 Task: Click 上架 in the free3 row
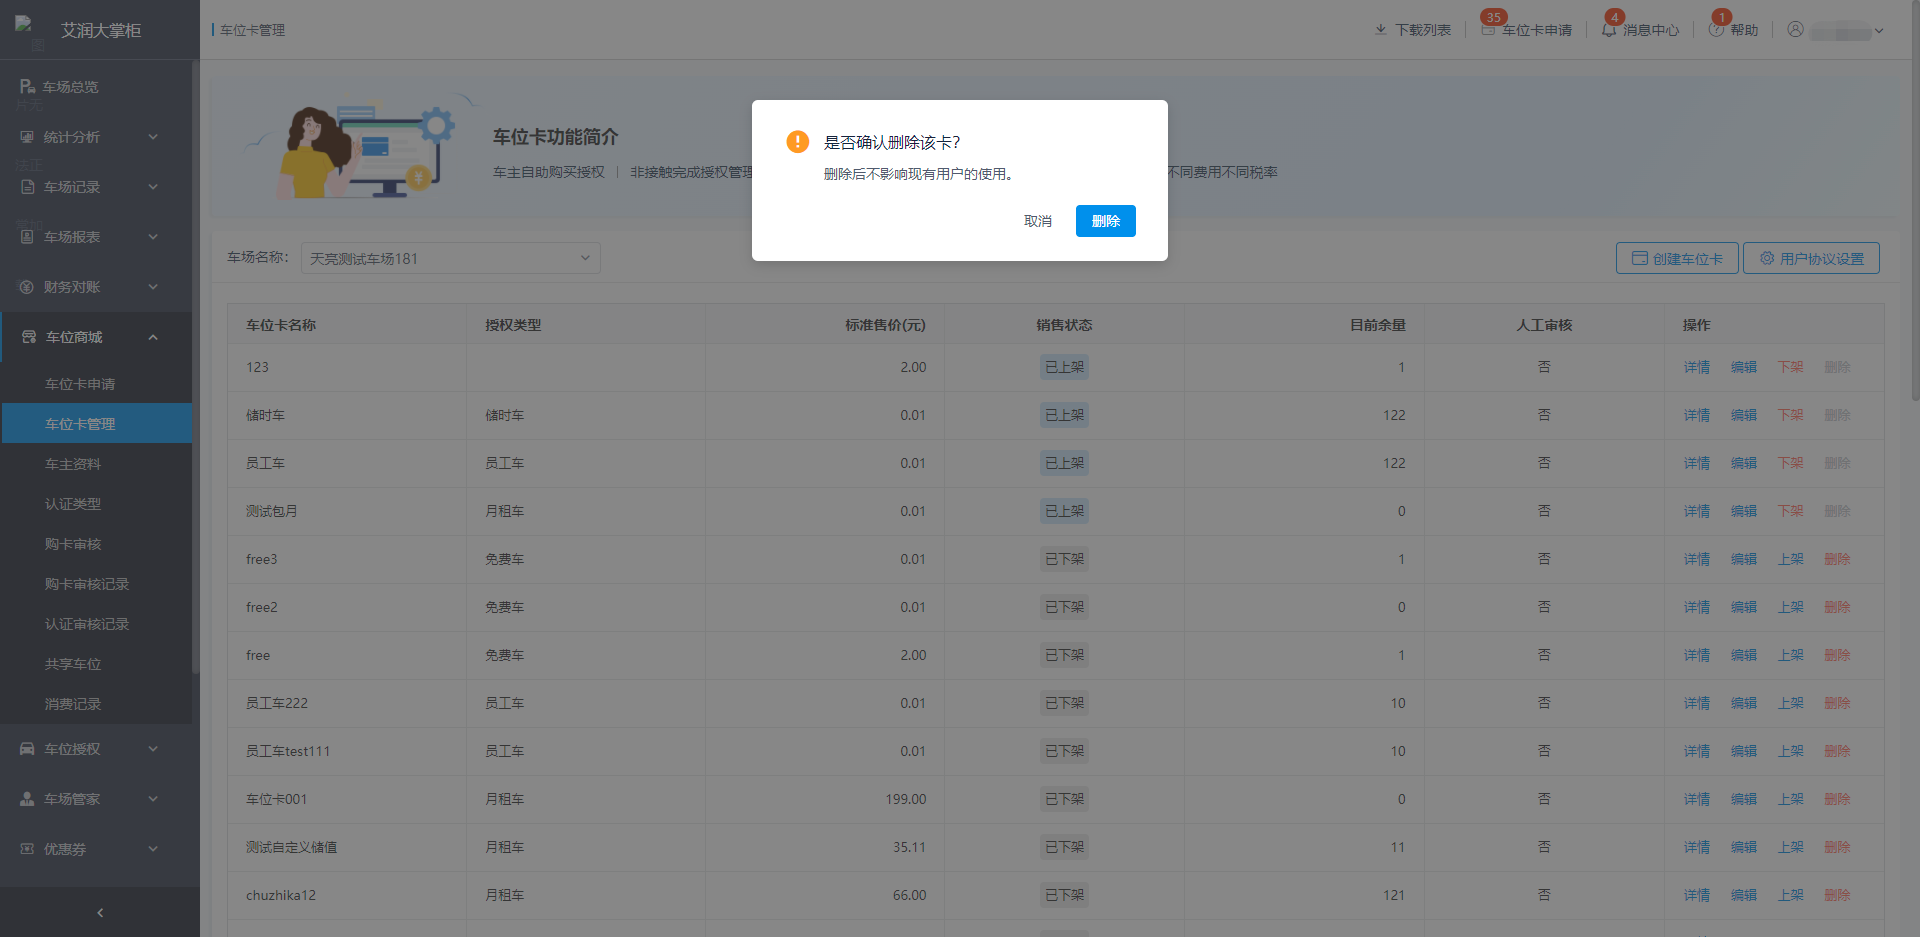[x=1791, y=559]
